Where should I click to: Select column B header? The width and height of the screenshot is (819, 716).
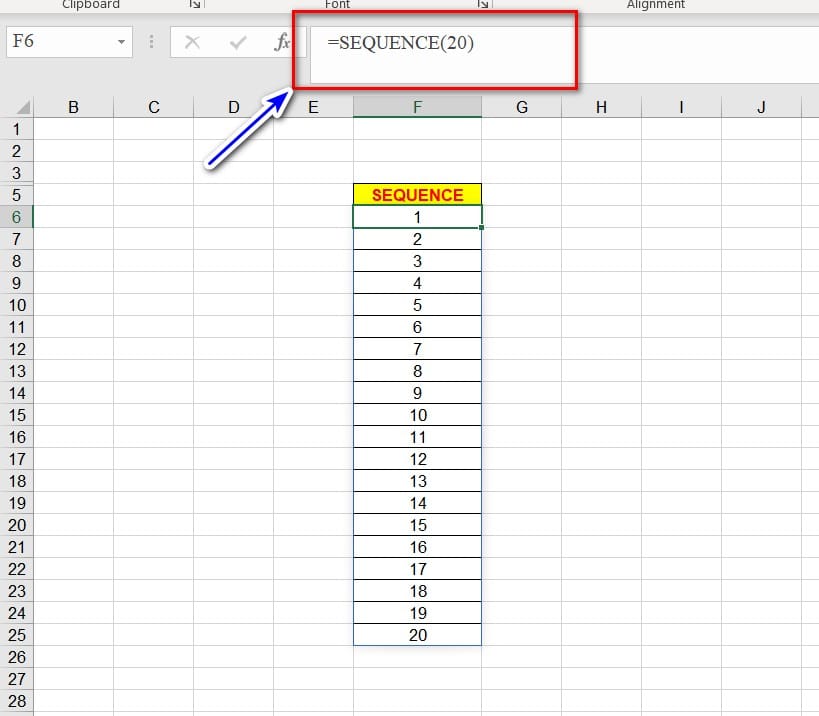pyautogui.click(x=73, y=108)
